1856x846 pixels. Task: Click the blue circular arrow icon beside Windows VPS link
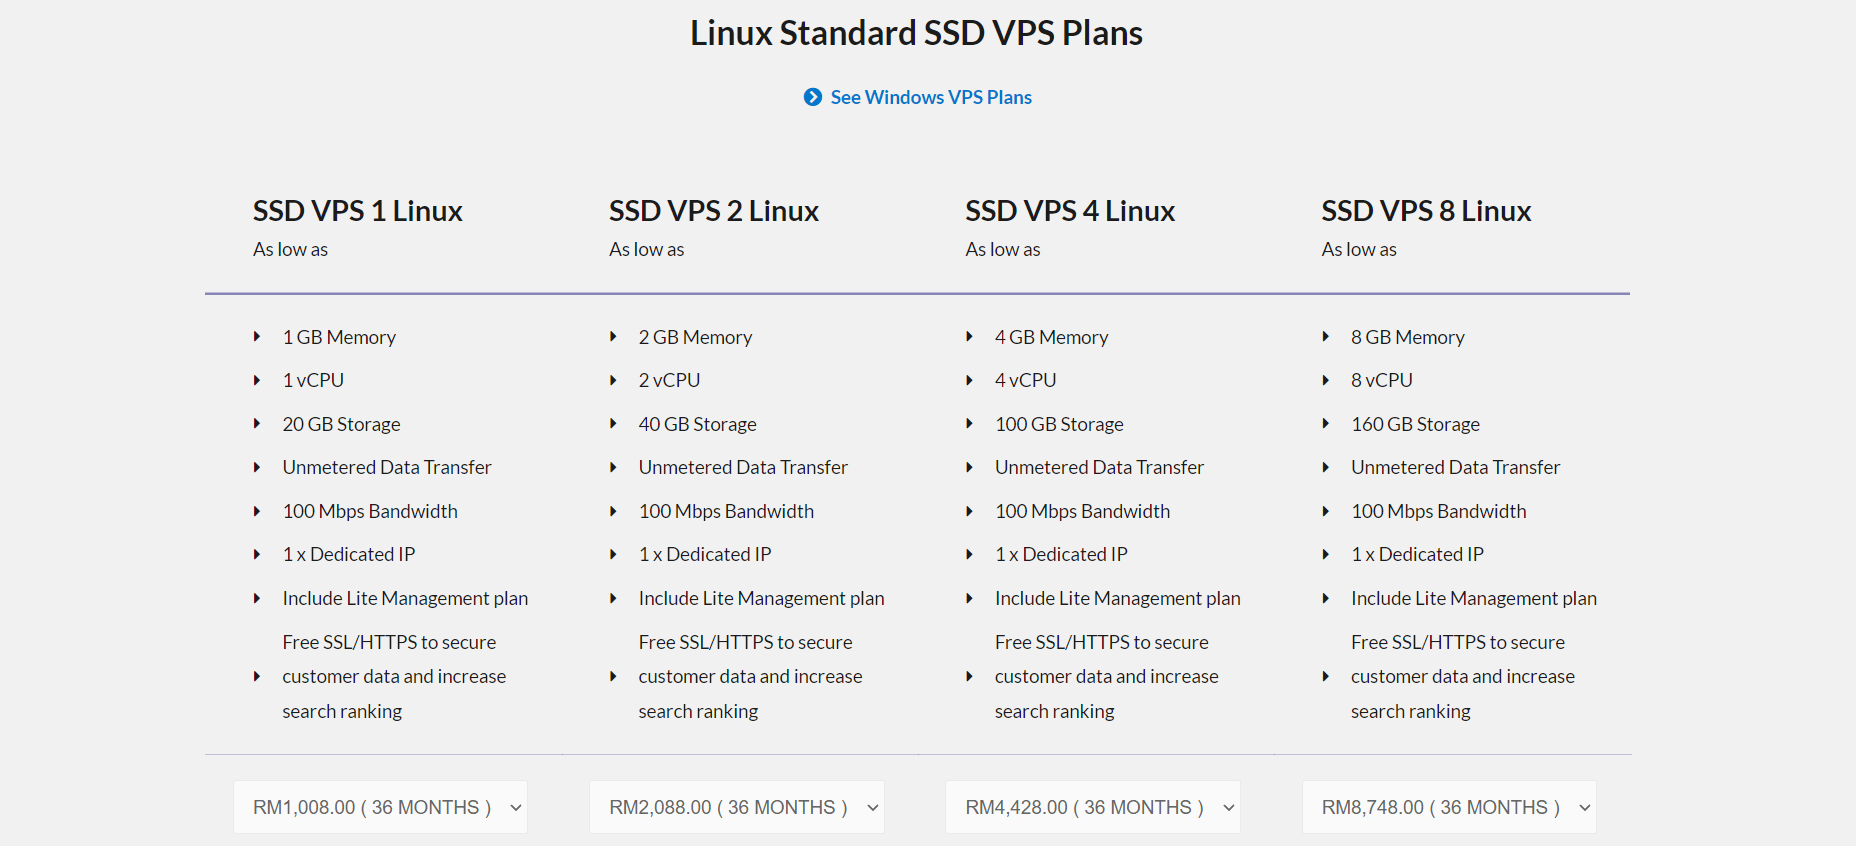pyautogui.click(x=813, y=97)
